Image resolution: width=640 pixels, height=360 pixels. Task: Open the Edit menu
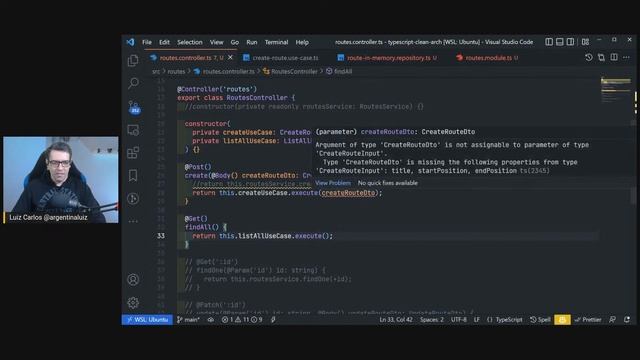point(164,42)
